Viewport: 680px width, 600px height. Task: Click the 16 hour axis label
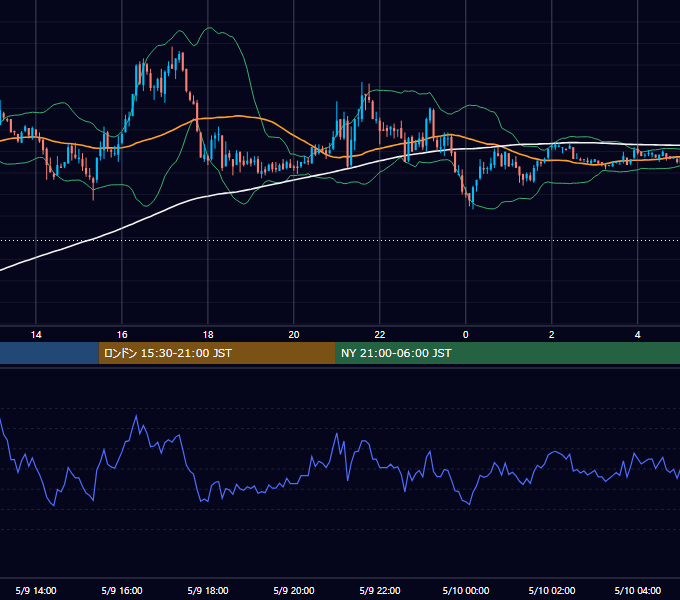(122, 335)
